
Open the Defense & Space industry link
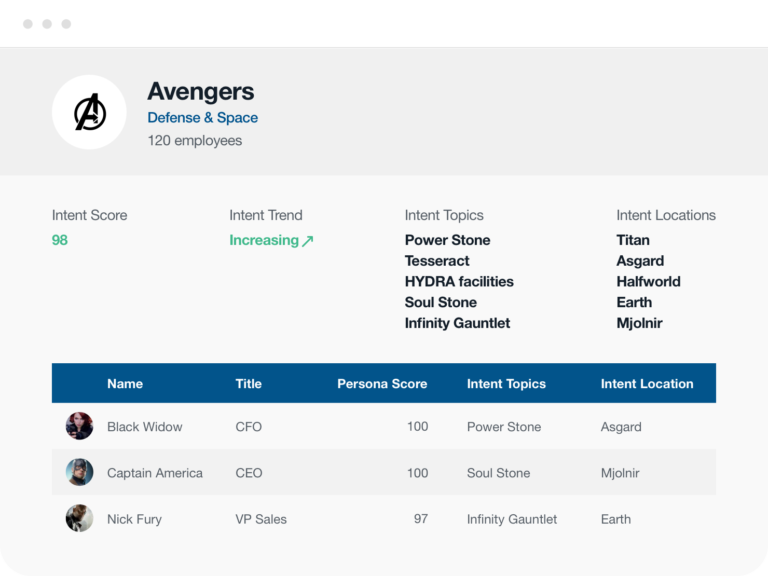203,118
